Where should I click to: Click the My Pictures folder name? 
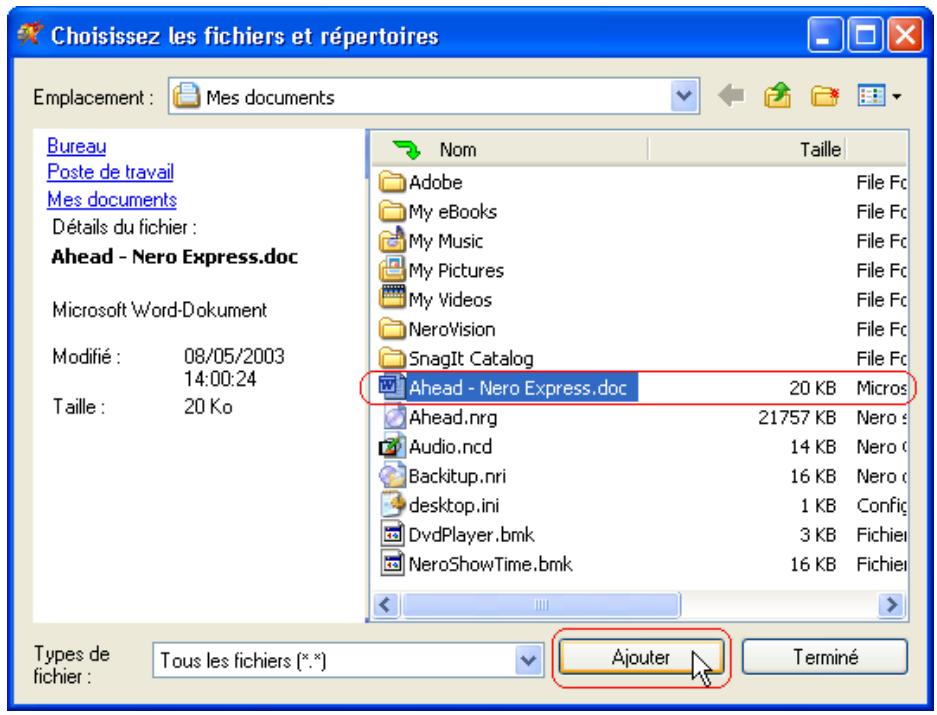tap(456, 270)
